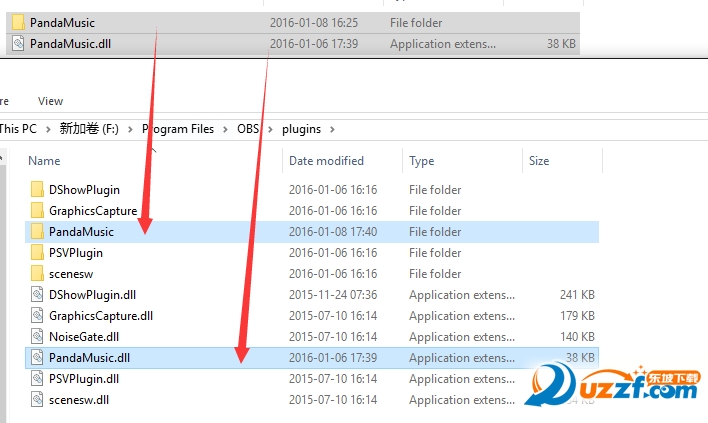Navigate to 新加卷 (F:) breadcrumb
The height and width of the screenshot is (423, 708).
tap(89, 129)
